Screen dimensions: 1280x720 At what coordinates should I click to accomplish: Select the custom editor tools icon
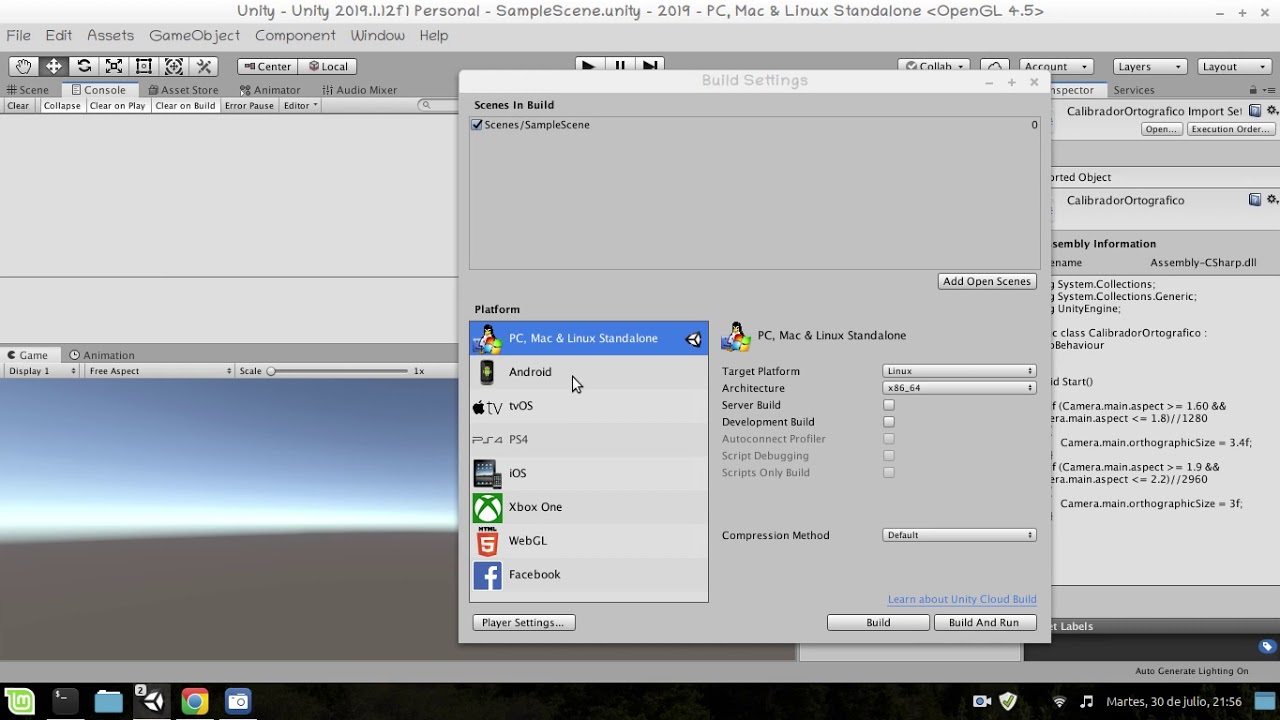pos(204,66)
